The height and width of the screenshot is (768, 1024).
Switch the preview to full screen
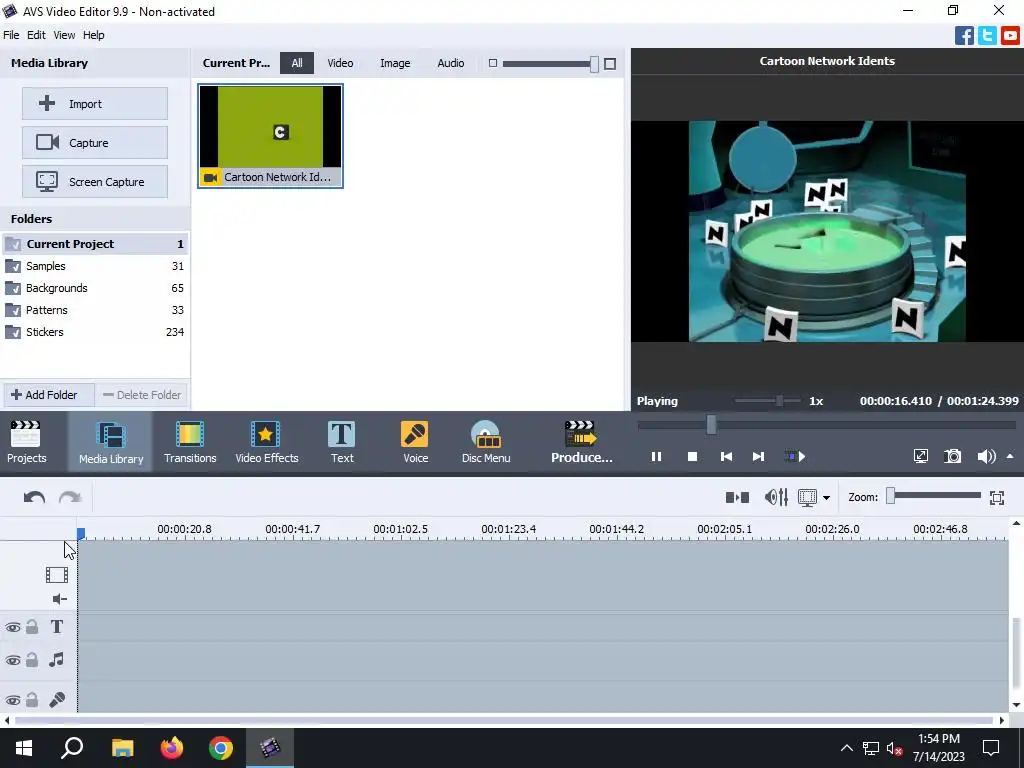(921, 456)
